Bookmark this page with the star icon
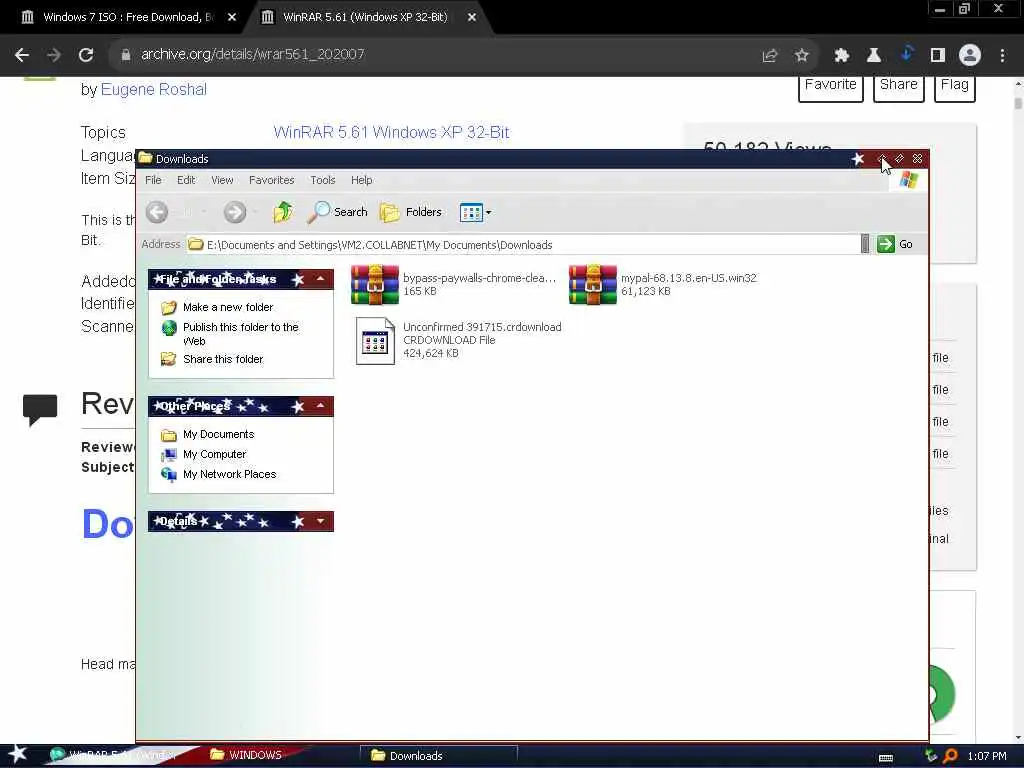The image size is (1024, 768). coord(802,56)
